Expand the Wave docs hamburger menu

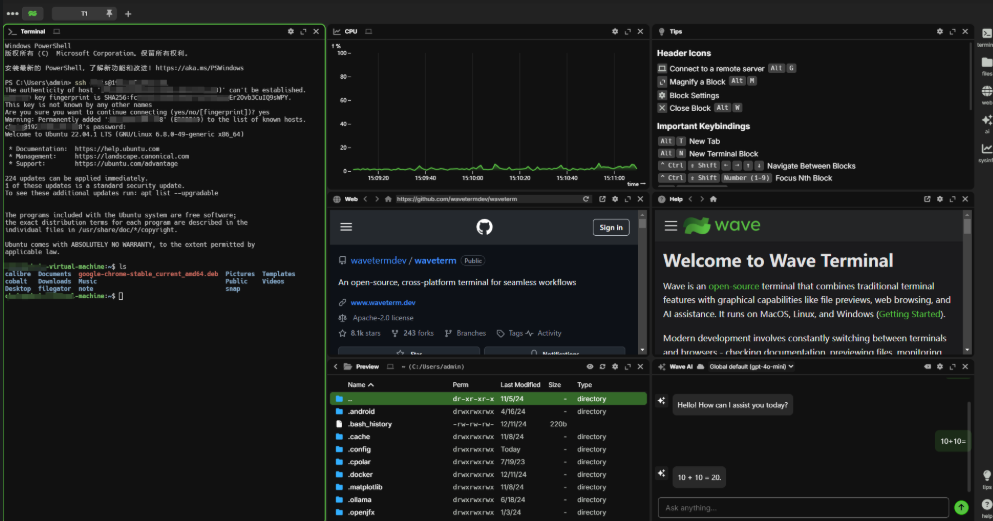(x=670, y=226)
